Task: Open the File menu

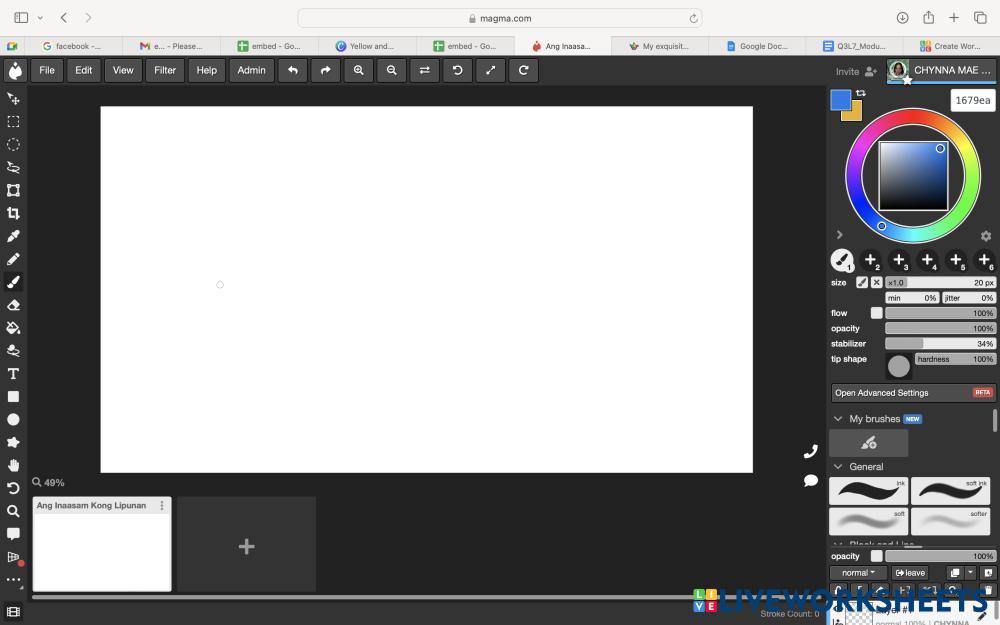Action: pyautogui.click(x=47, y=70)
